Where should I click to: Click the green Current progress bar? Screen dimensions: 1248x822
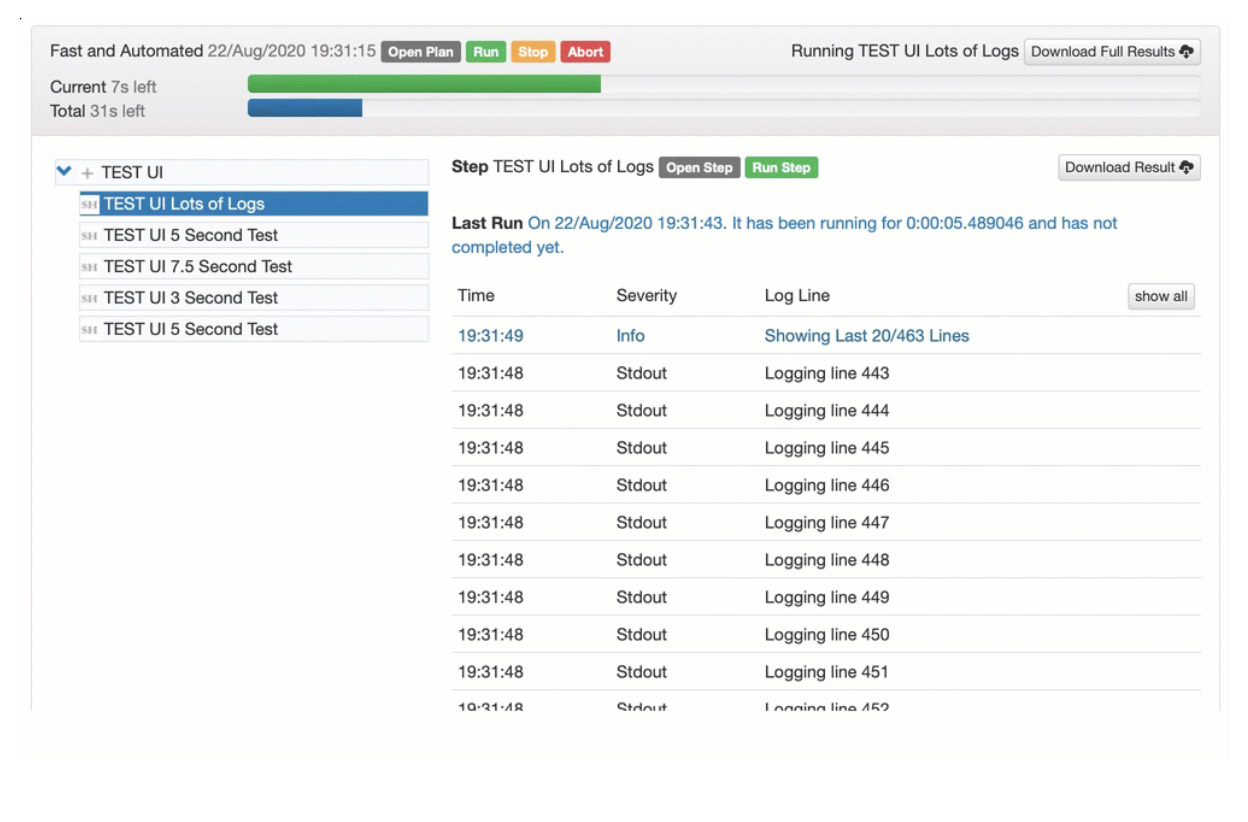[x=424, y=84]
